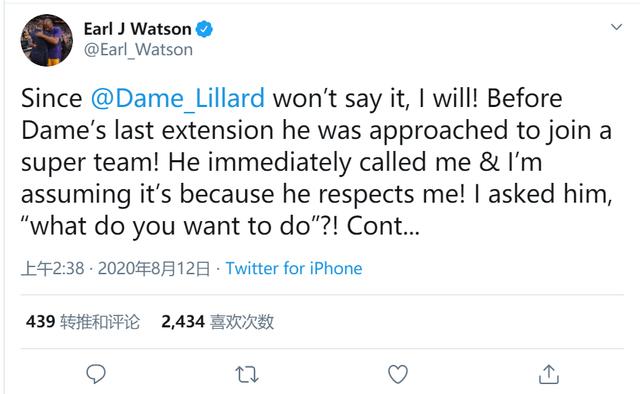View the 2,434 likes list
Screen dimensions: 640x394
click(218, 322)
